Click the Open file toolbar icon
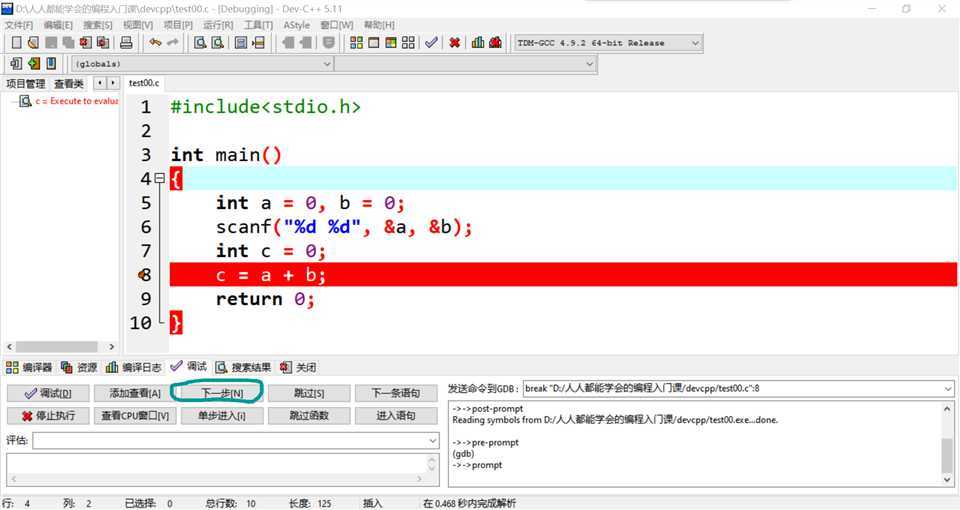960x510 pixels. coord(34,42)
